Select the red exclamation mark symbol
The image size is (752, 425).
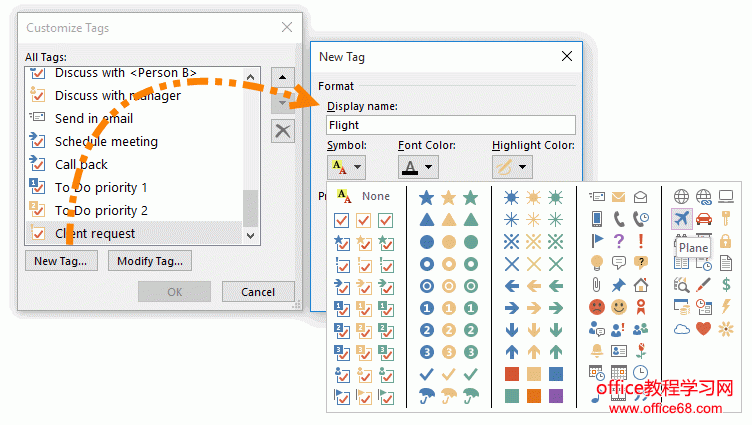[x=641, y=241]
